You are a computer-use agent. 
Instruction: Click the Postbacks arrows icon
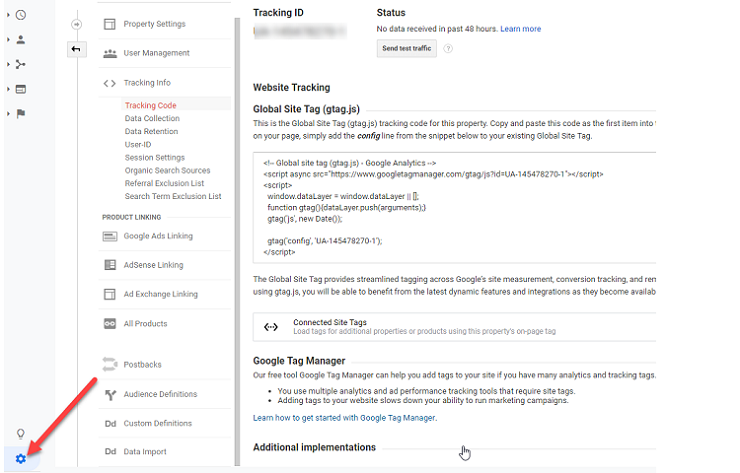[109, 364]
